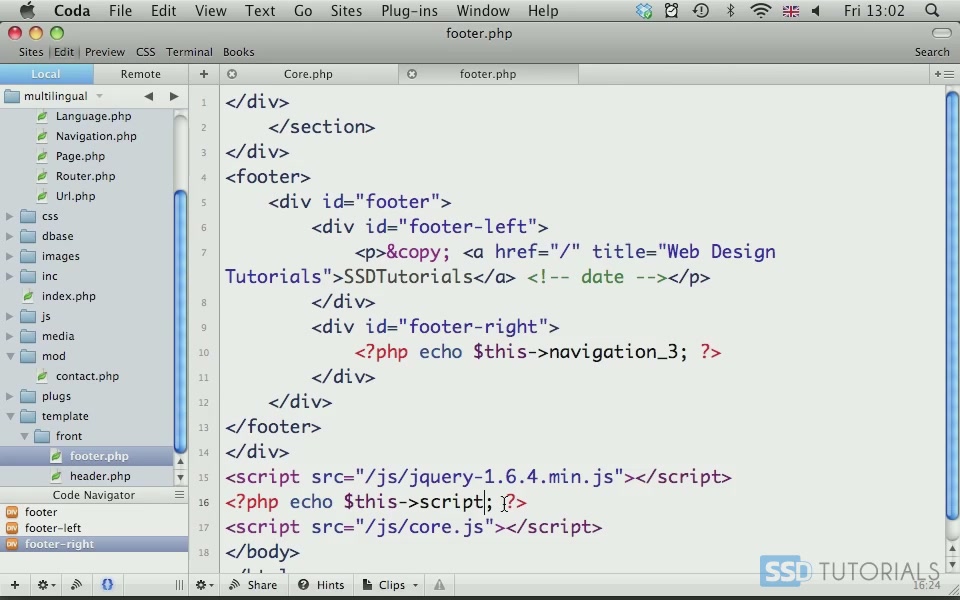Viewport: 960px width, 600px height.
Task: Open Language.php in file list
Action: pos(93,116)
